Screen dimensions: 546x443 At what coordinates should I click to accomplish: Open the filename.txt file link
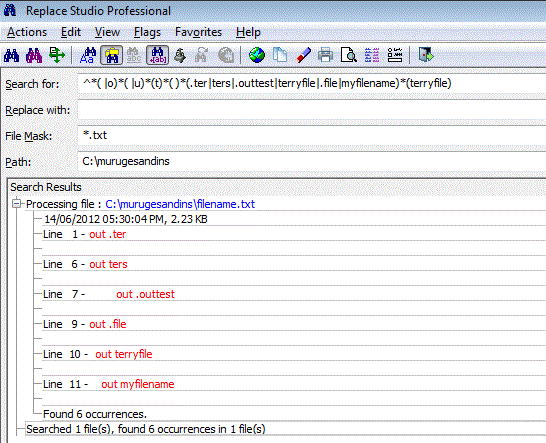point(180,204)
